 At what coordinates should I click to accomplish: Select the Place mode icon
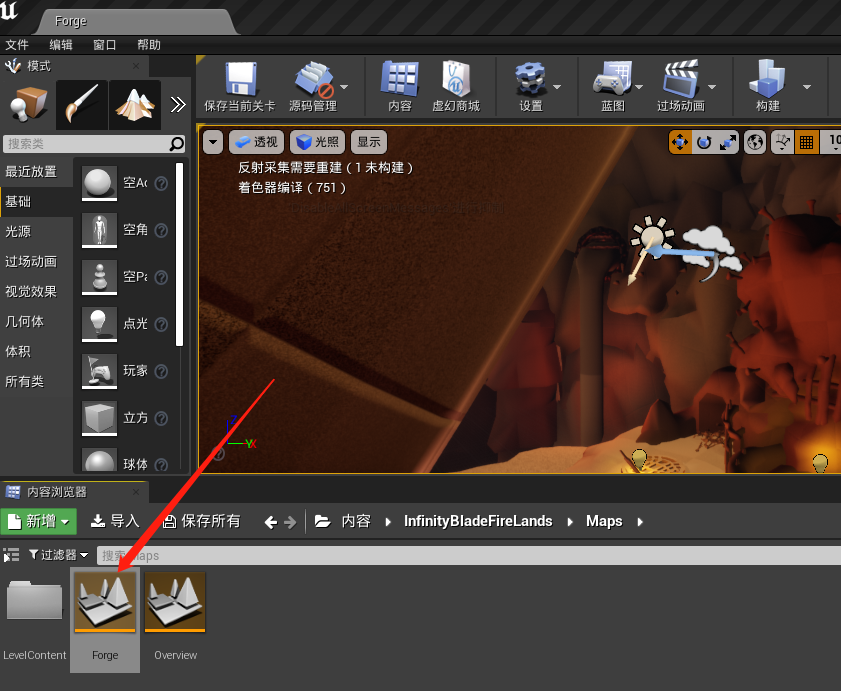click(x=28, y=105)
